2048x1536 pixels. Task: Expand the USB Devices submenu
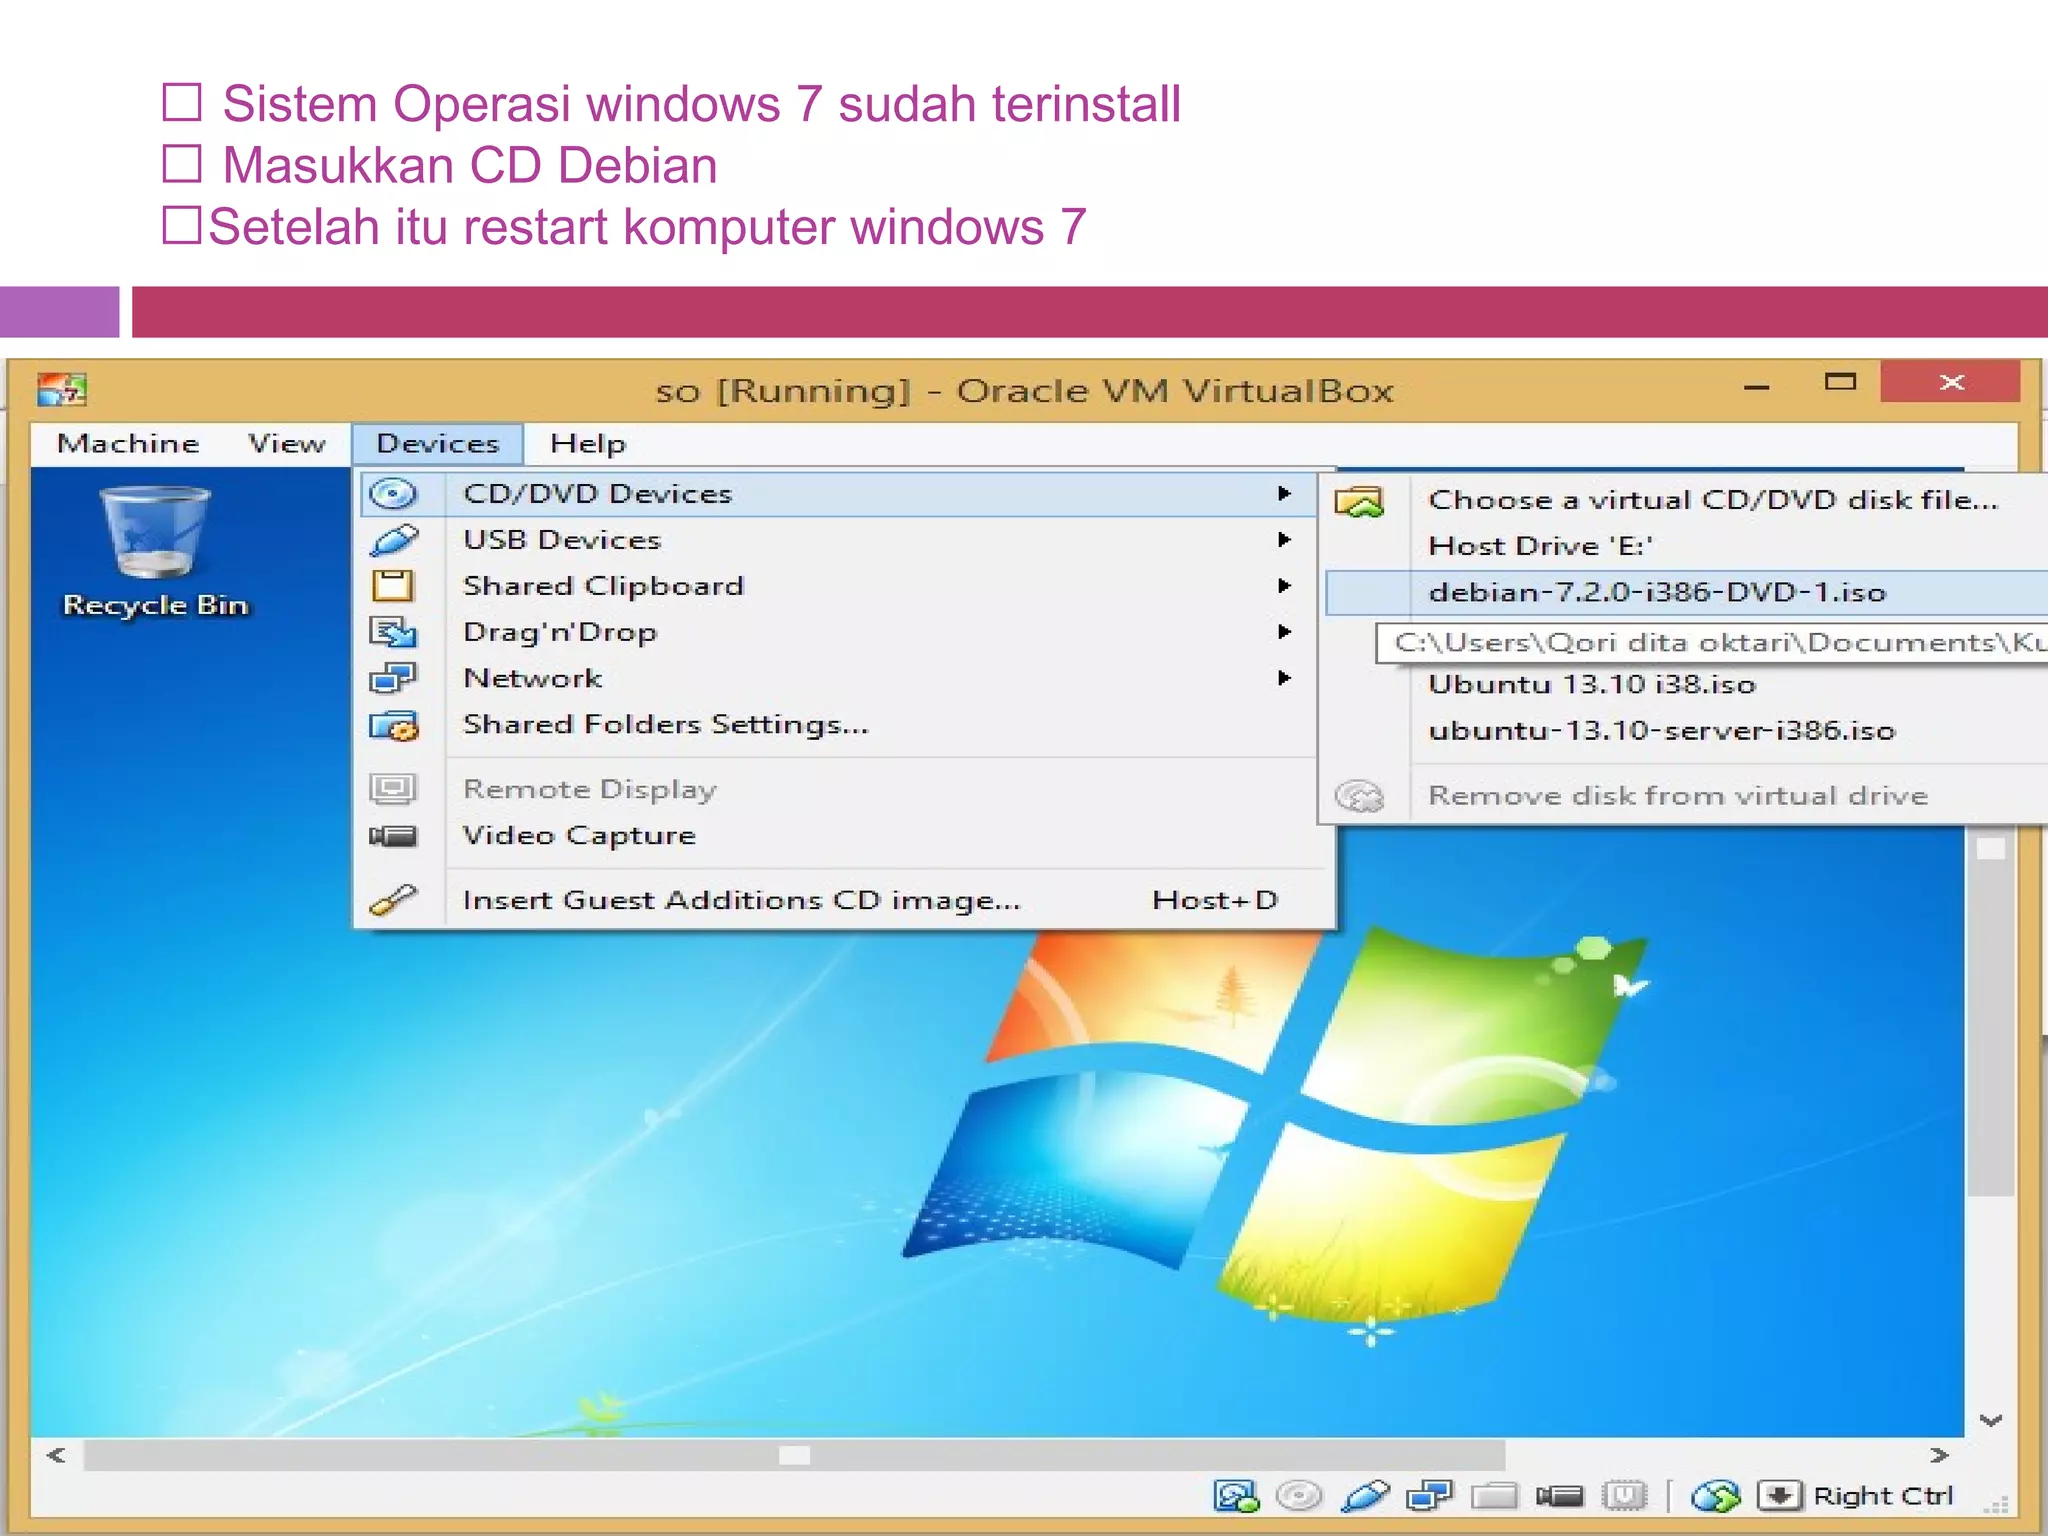click(562, 540)
